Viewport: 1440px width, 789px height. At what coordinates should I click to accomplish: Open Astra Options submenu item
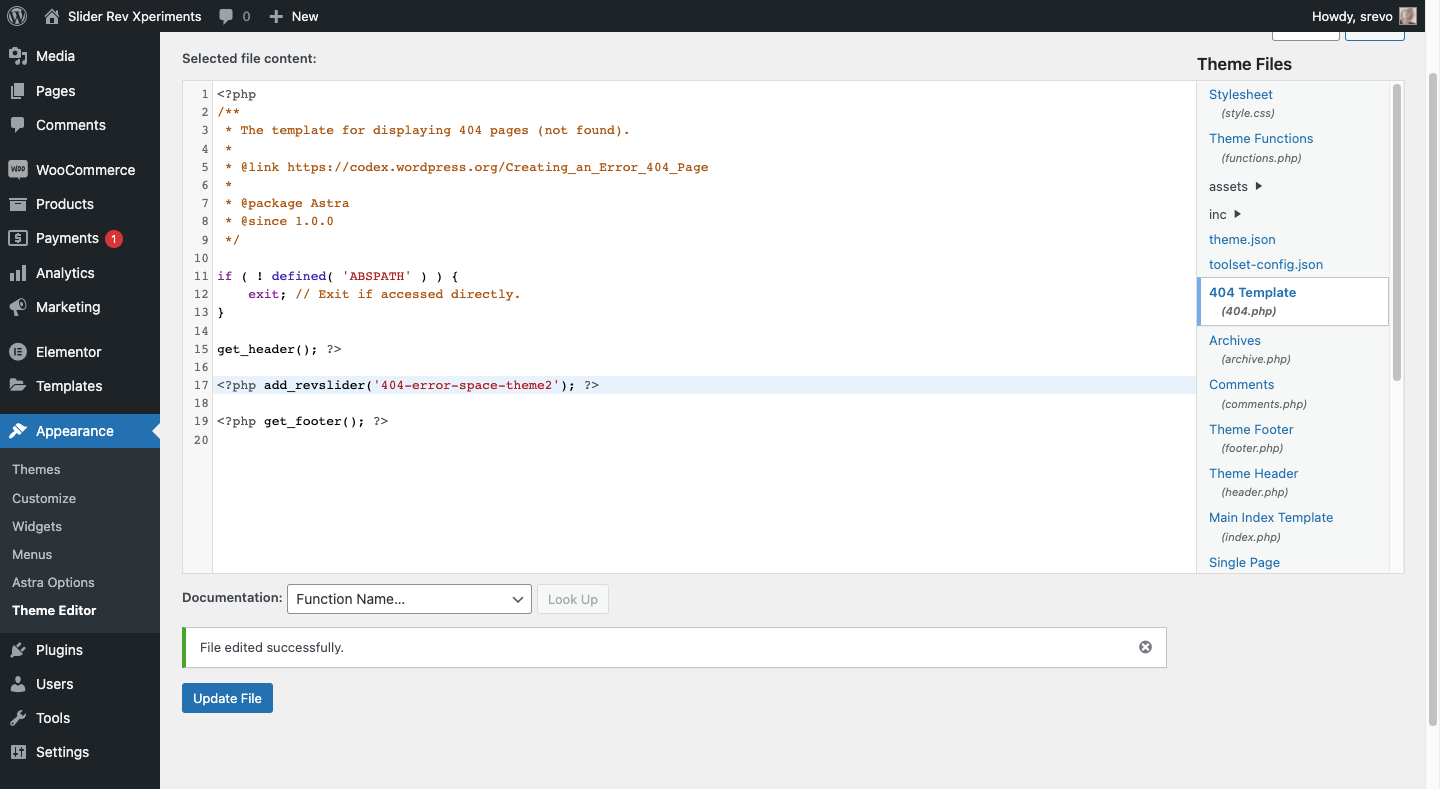pyautogui.click(x=53, y=582)
